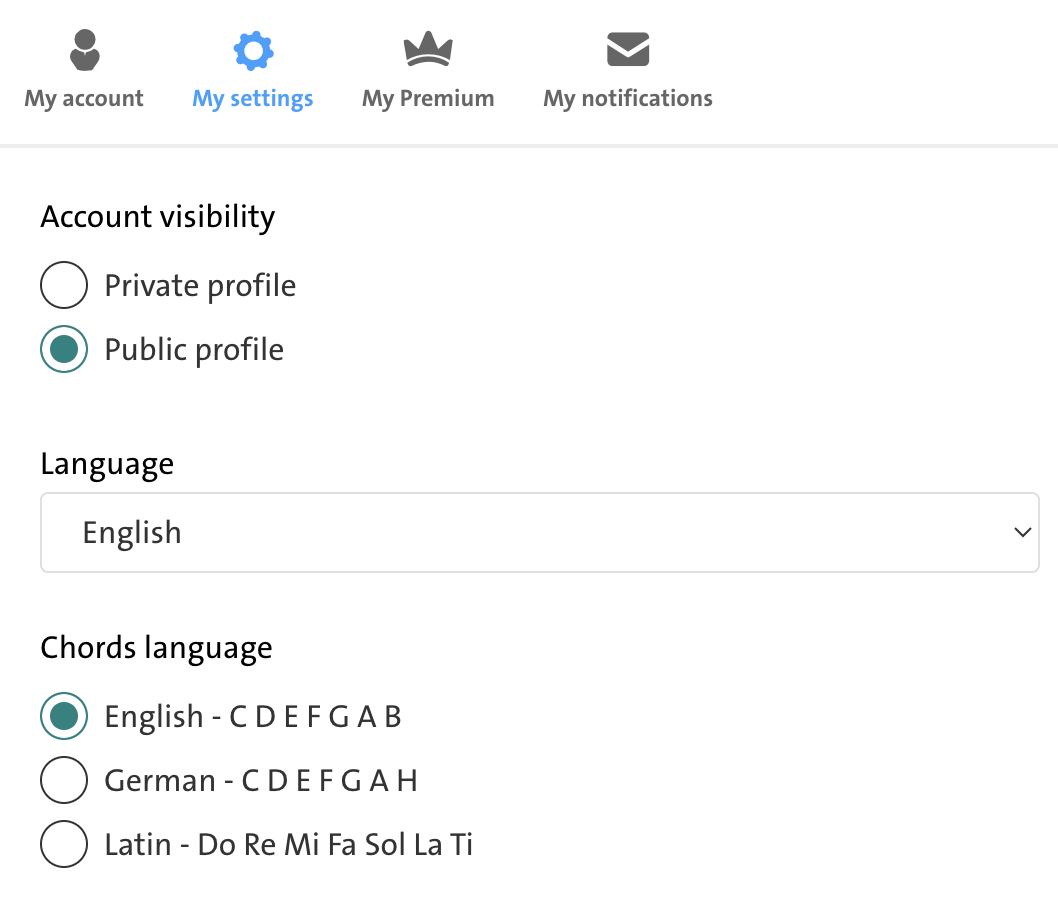Click the Private profile label text
The width and height of the screenshot is (1058, 914).
(200, 286)
